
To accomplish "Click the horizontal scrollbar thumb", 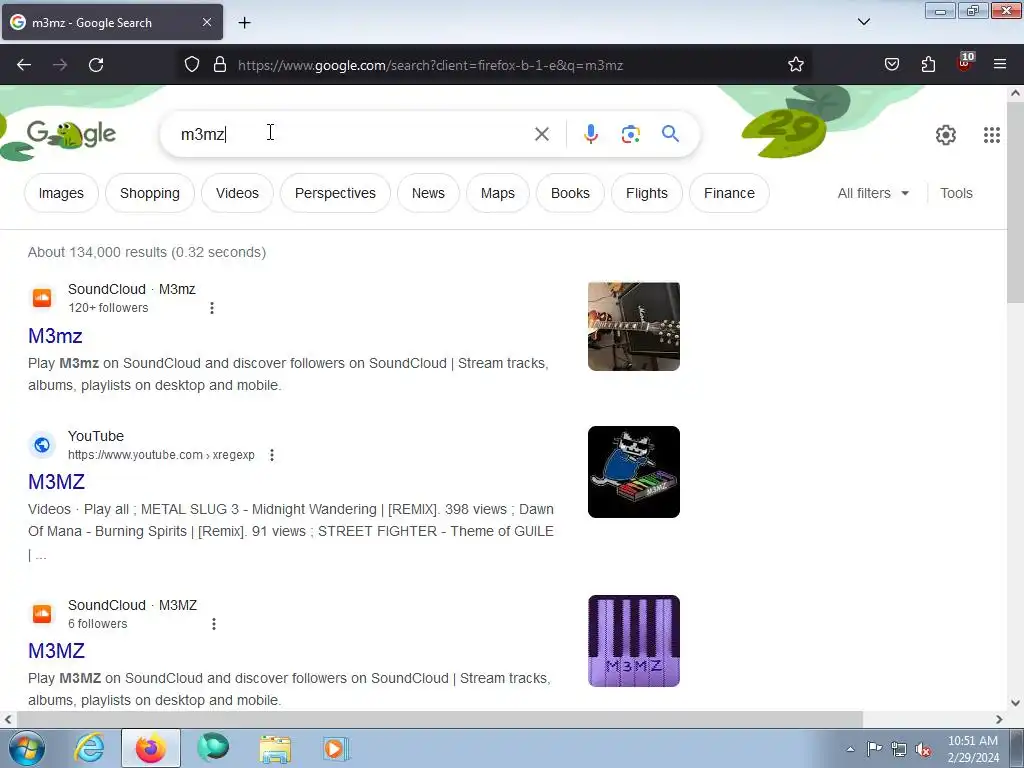I will coord(439,719).
